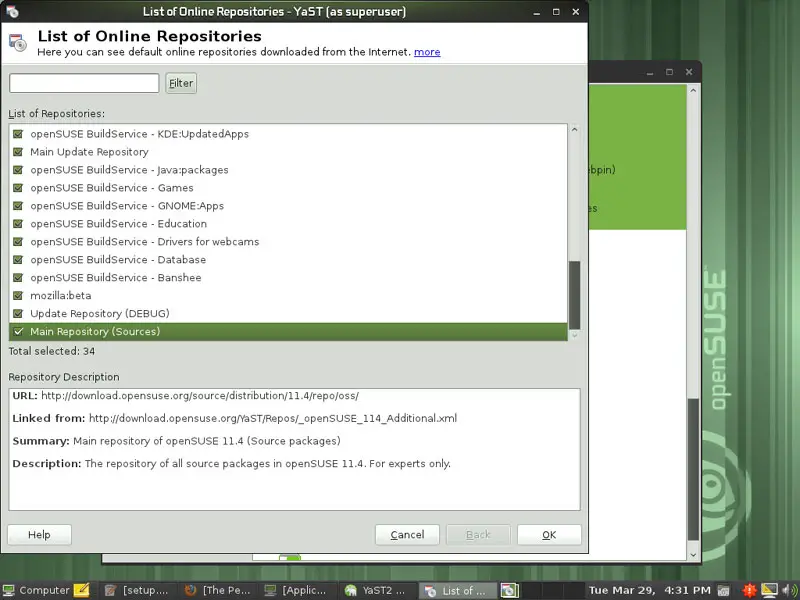Maximize the background window
The height and width of the screenshot is (600, 800).
click(669, 72)
